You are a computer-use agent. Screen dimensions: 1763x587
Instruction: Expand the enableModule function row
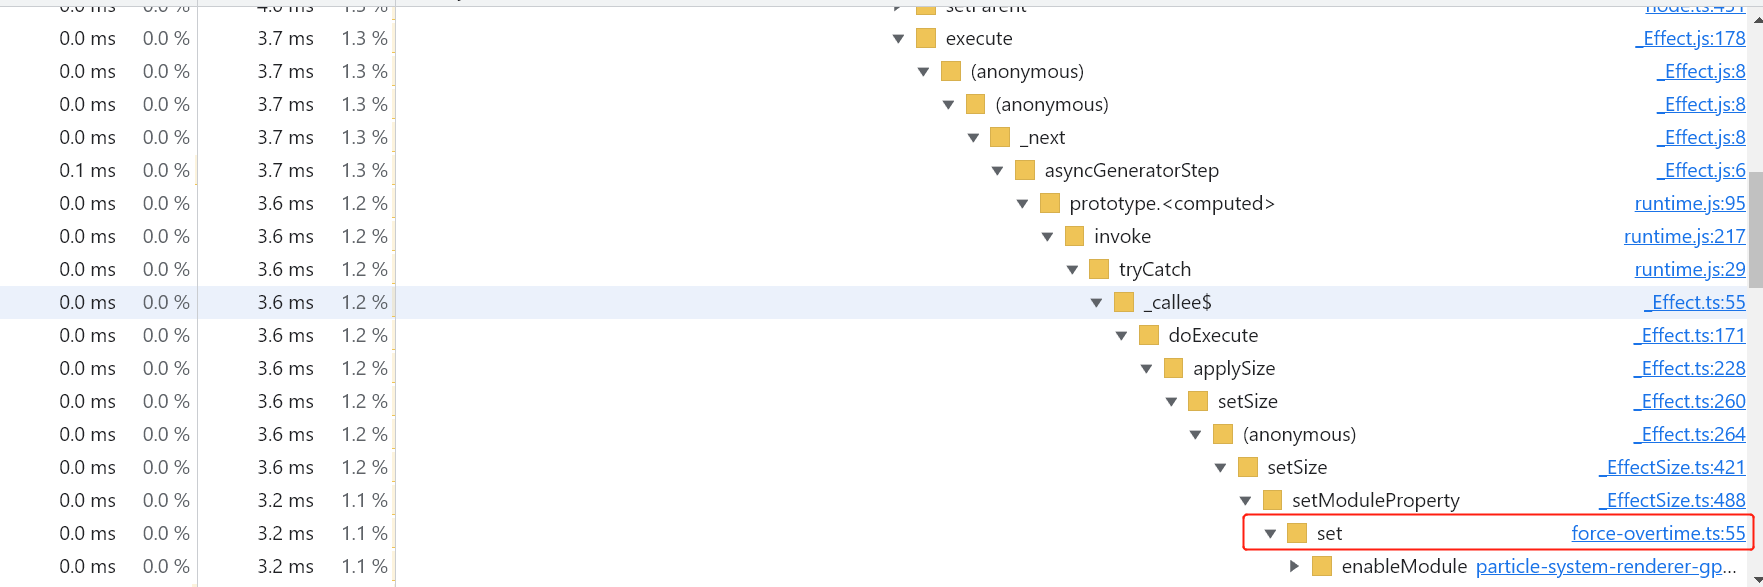1294,567
